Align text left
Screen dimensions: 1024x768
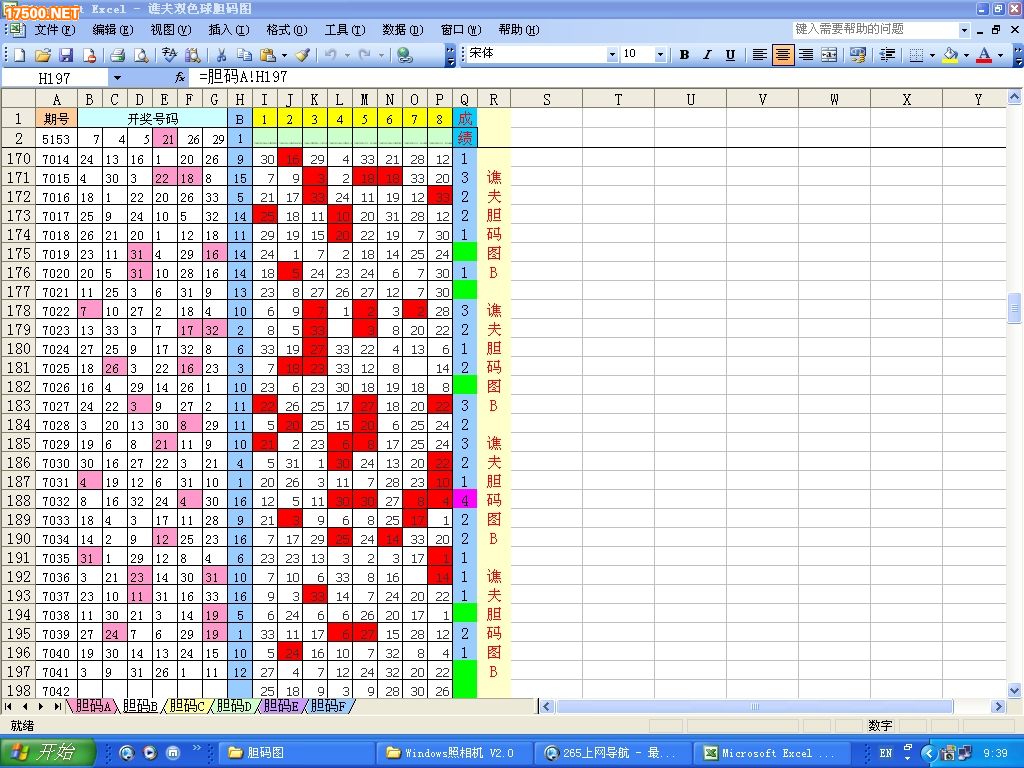[x=759, y=55]
